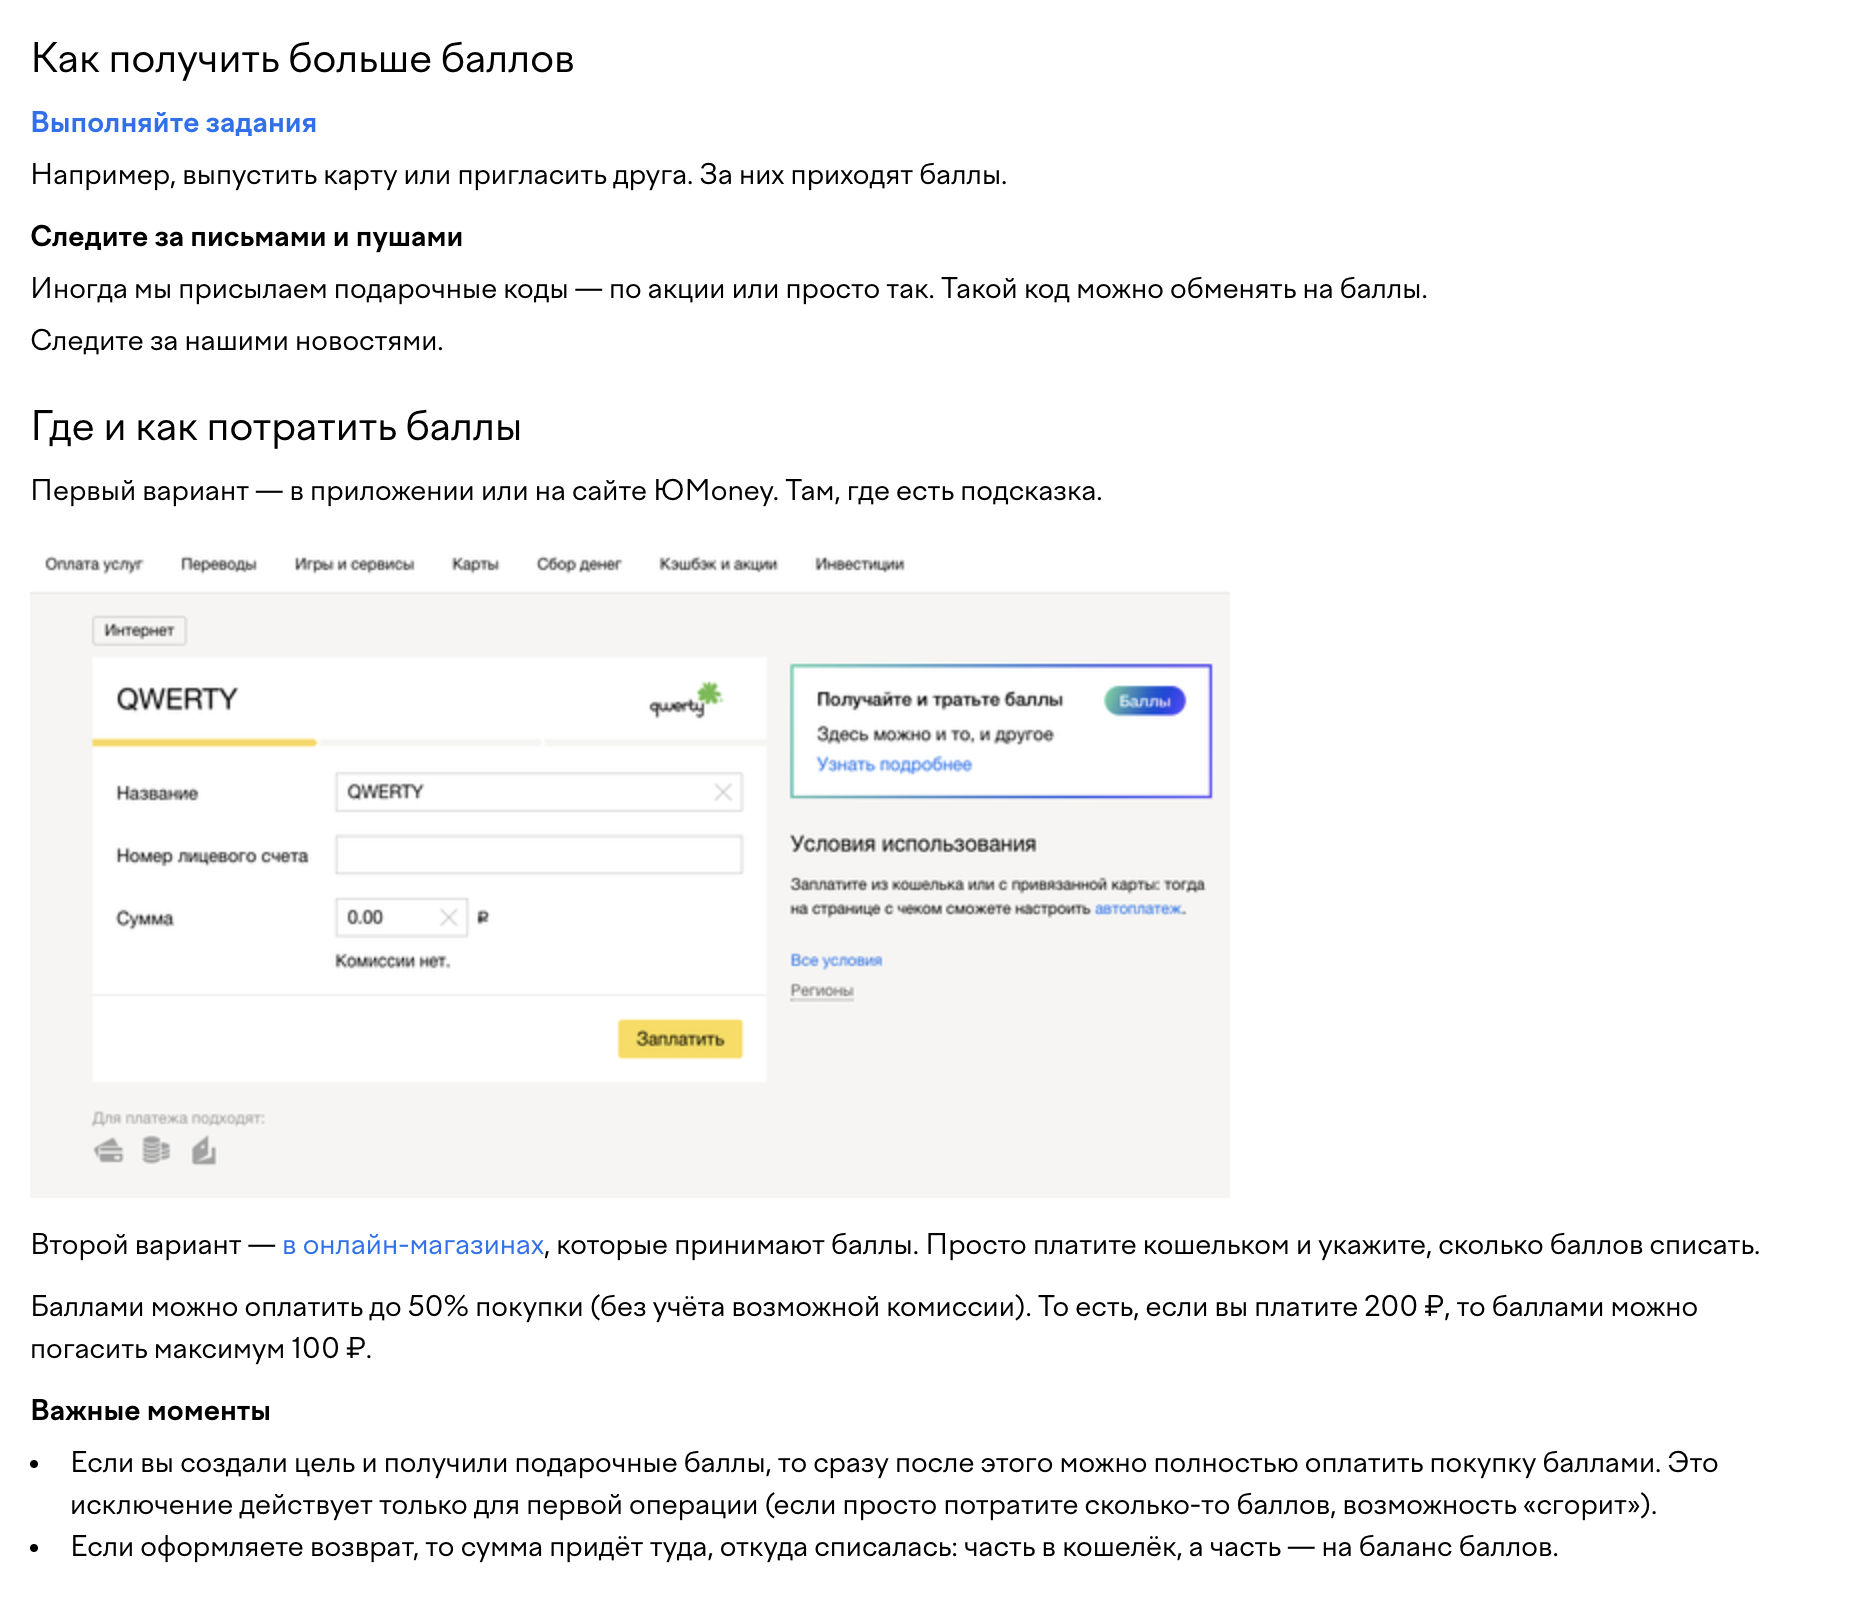The height and width of the screenshot is (1612, 1850).
Task: Click the yellow 'Заплатить' button
Action: coord(680,1039)
